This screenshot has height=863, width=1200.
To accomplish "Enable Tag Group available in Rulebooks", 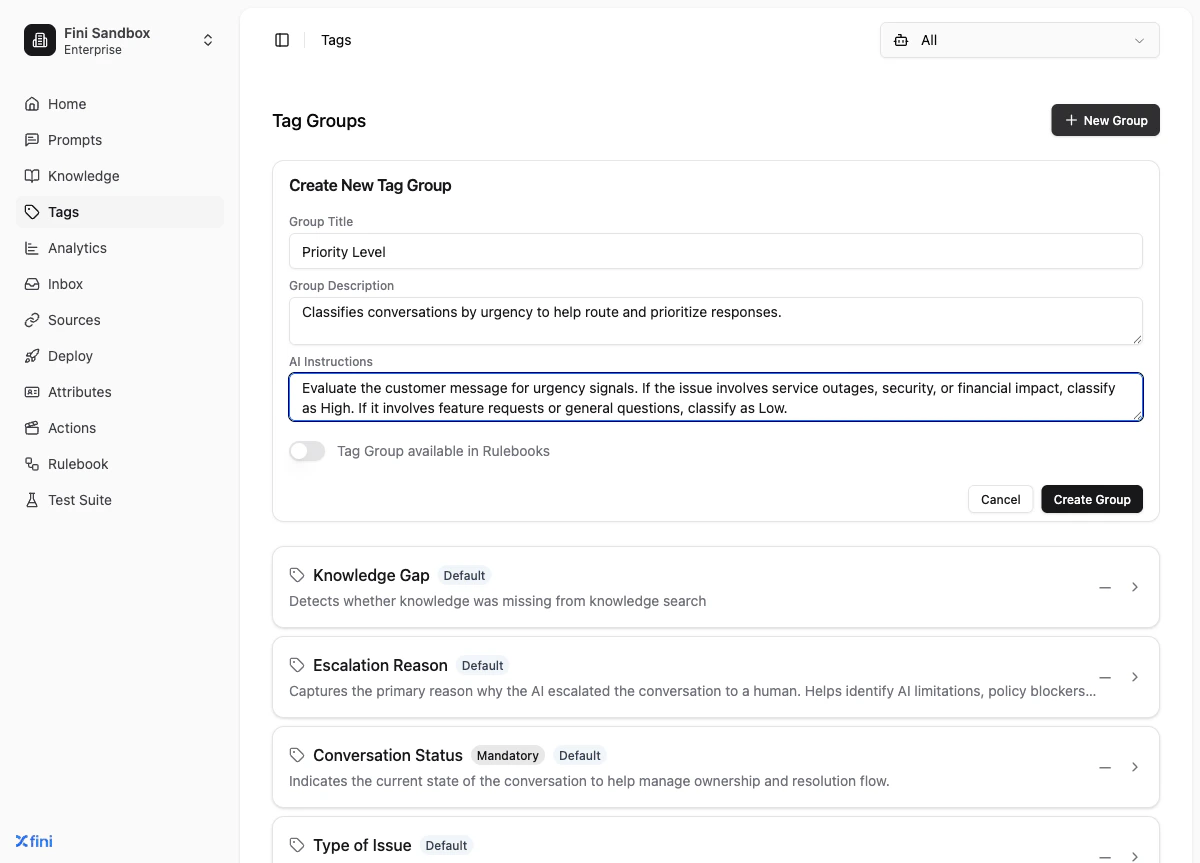I will [x=306, y=451].
